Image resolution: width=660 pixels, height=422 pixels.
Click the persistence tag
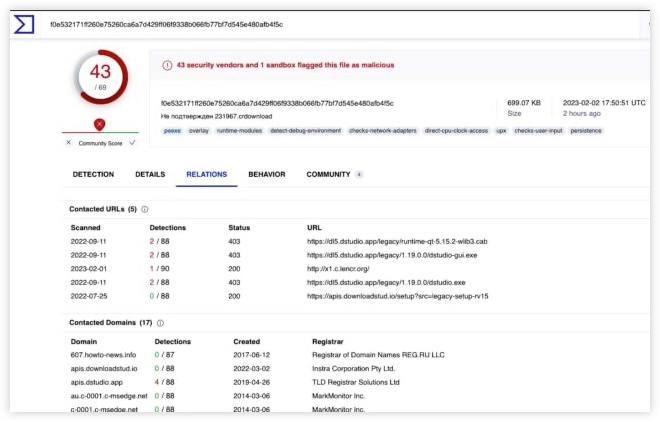586,131
